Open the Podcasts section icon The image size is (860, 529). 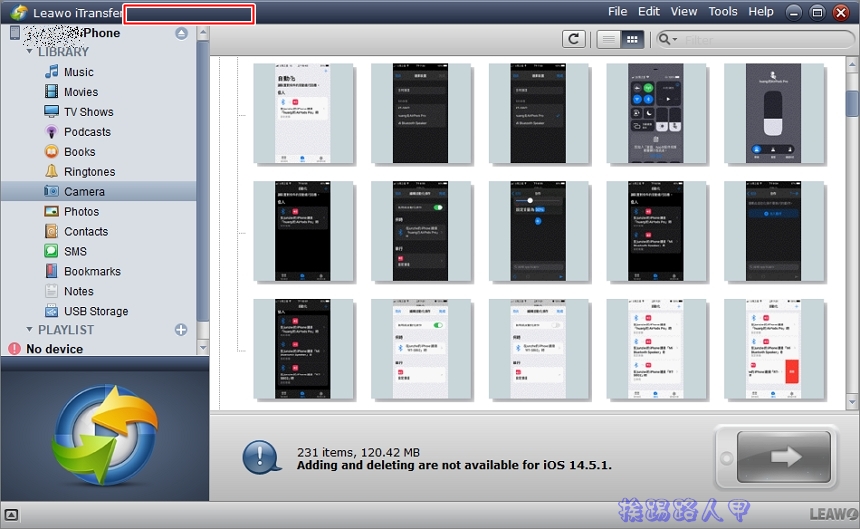(52, 132)
